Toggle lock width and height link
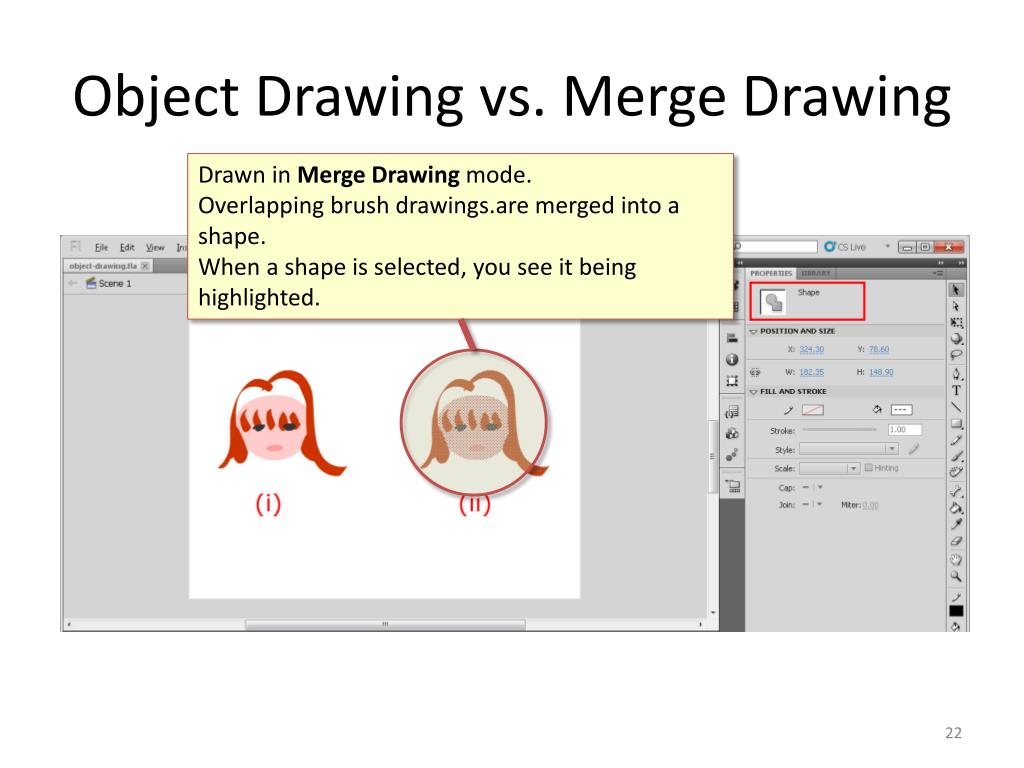The image size is (1024, 768). 755,372
